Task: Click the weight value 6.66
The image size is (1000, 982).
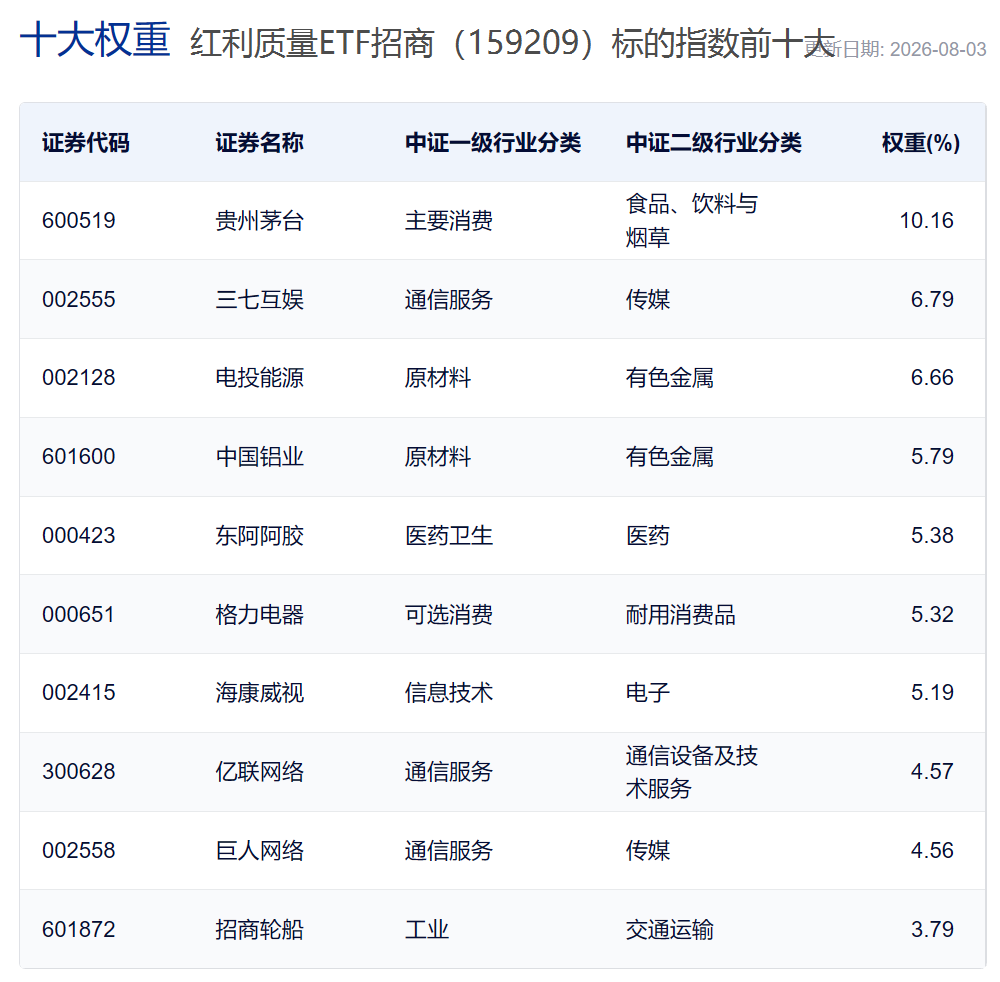Action: [x=932, y=377]
